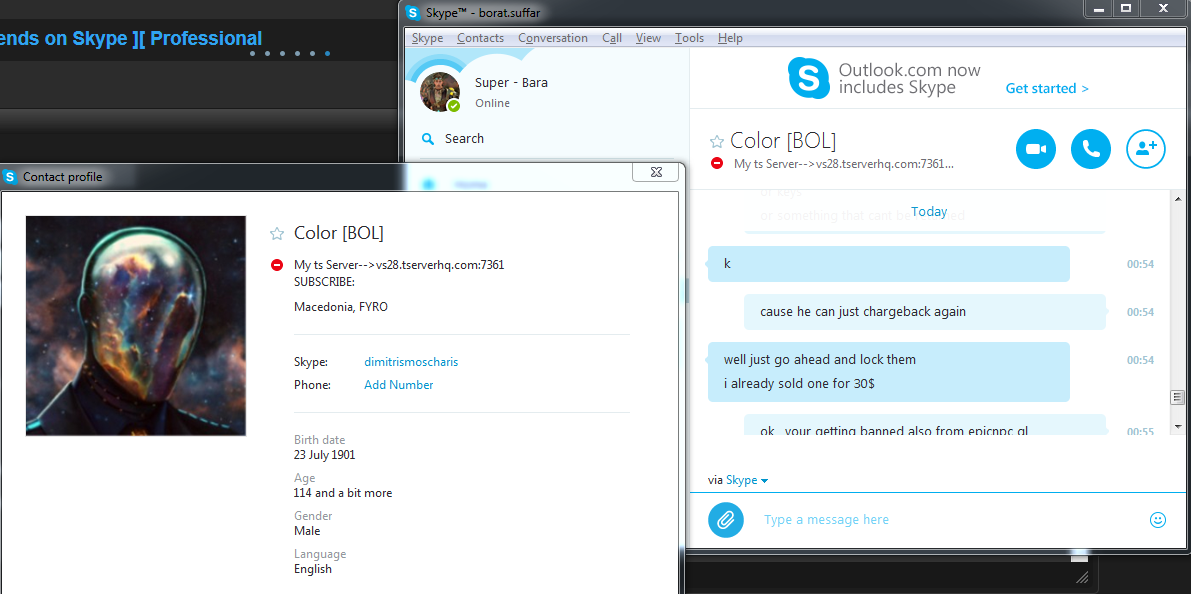Click the message 'cause he can just chargeback again'
The image size is (1191, 594).
[x=863, y=311]
